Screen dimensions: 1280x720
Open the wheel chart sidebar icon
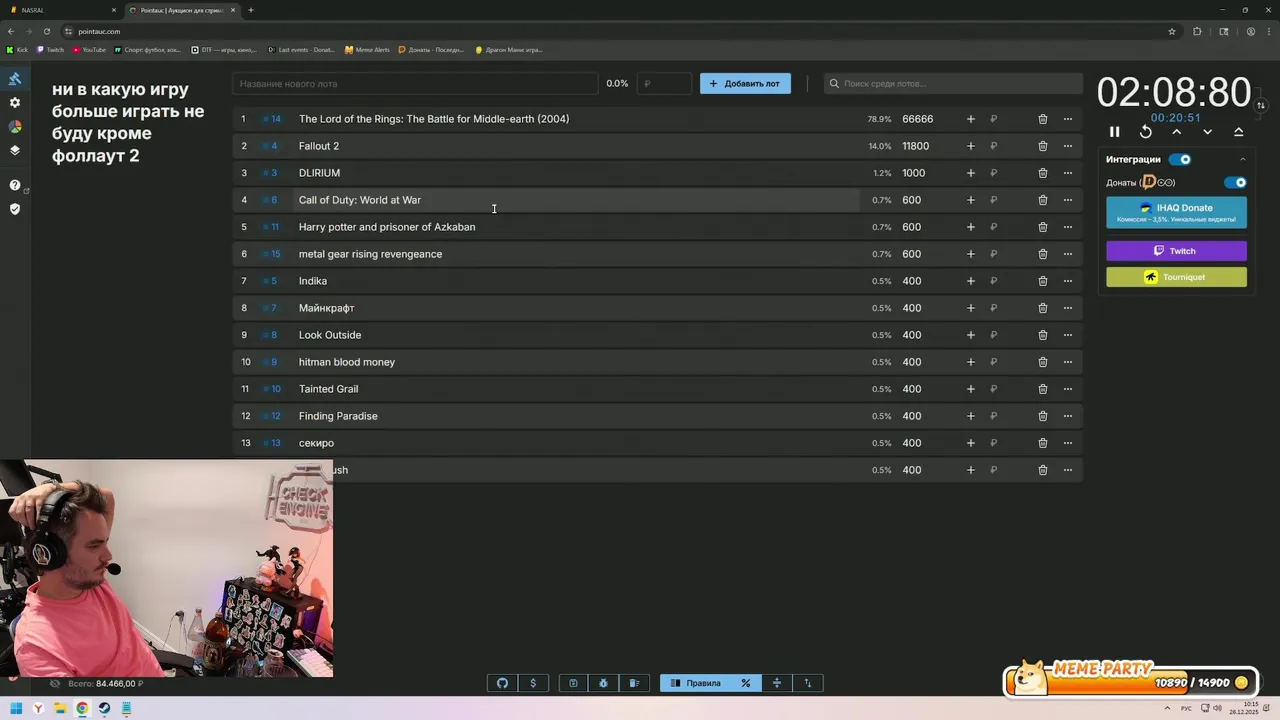pos(15,127)
